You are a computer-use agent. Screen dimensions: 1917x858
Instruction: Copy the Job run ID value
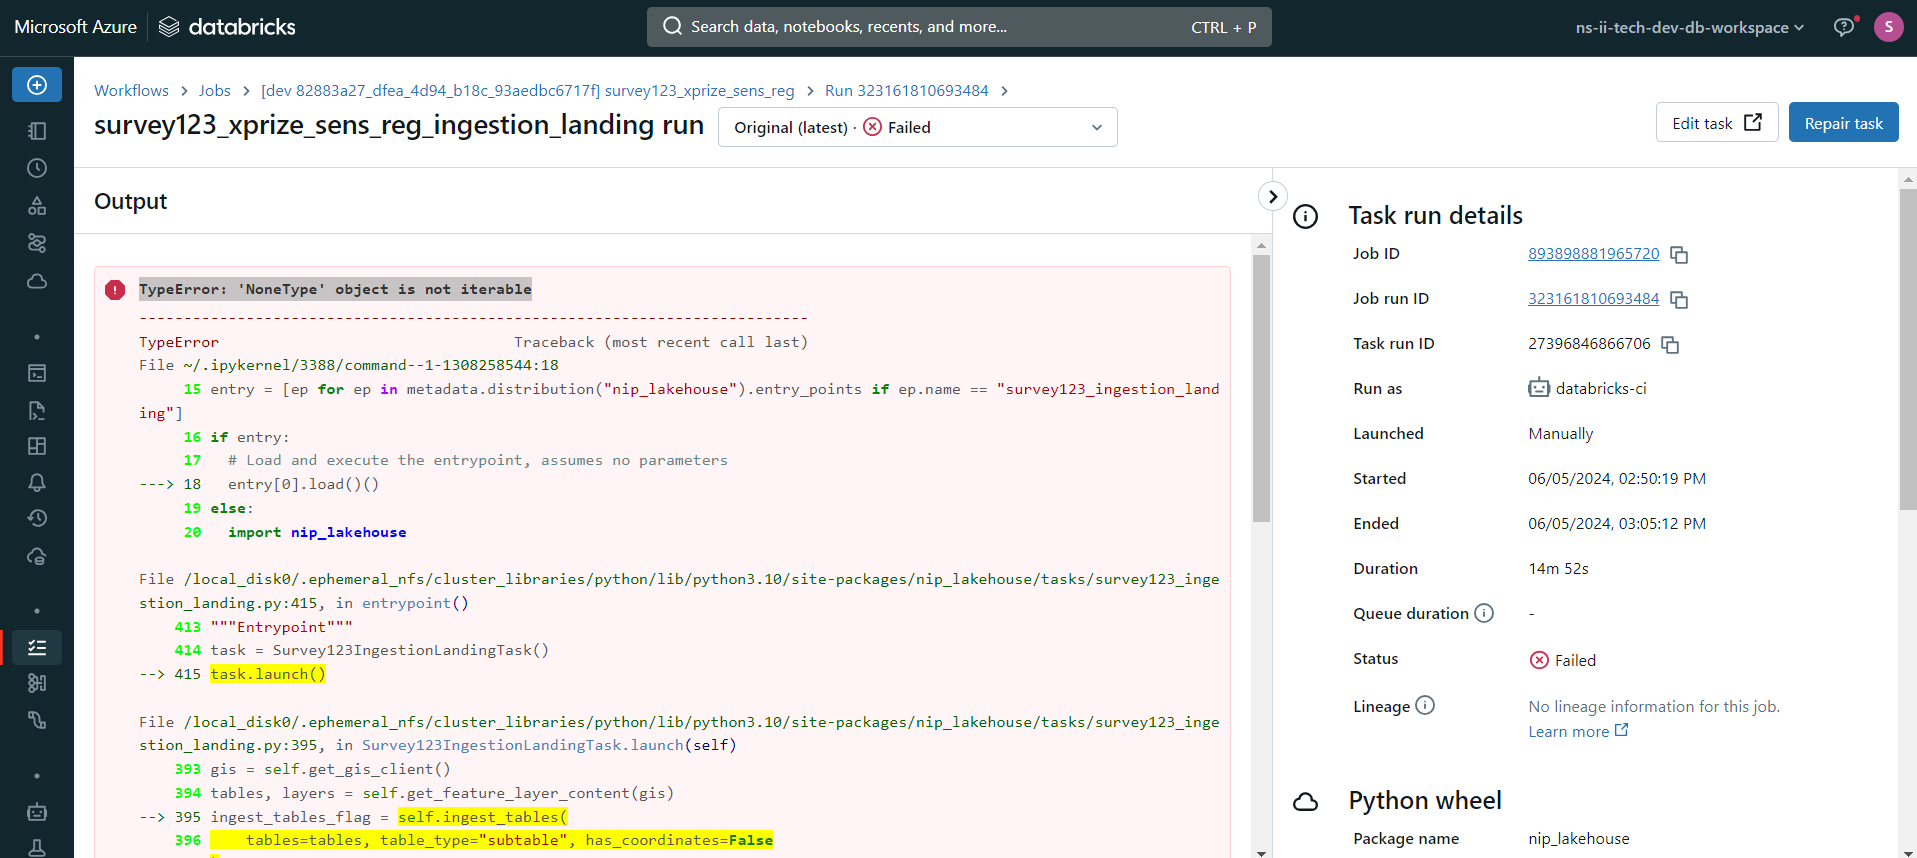1679,300
